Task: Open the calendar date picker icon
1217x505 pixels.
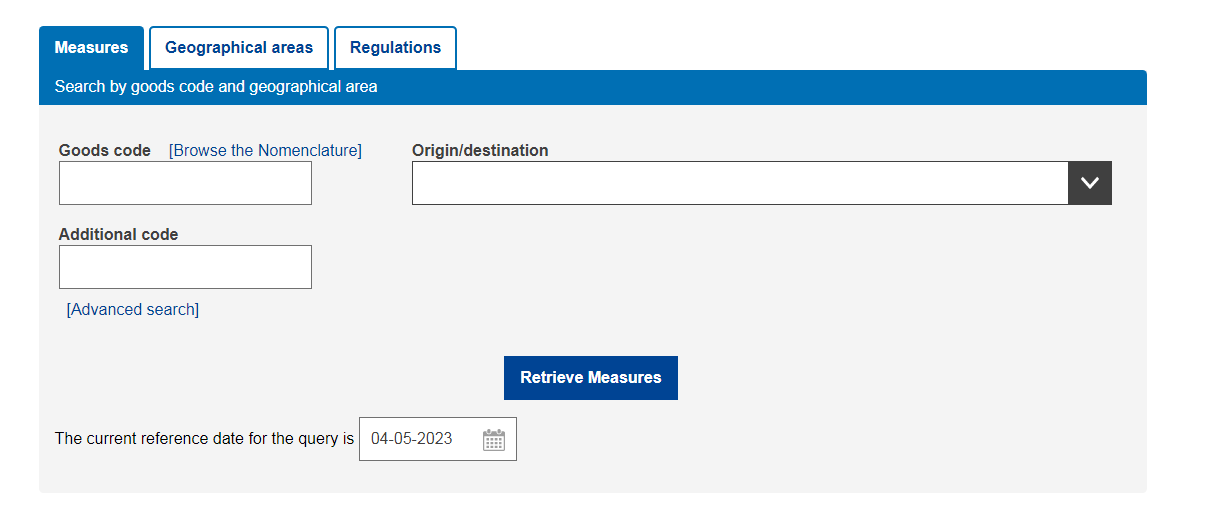Action: point(494,440)
